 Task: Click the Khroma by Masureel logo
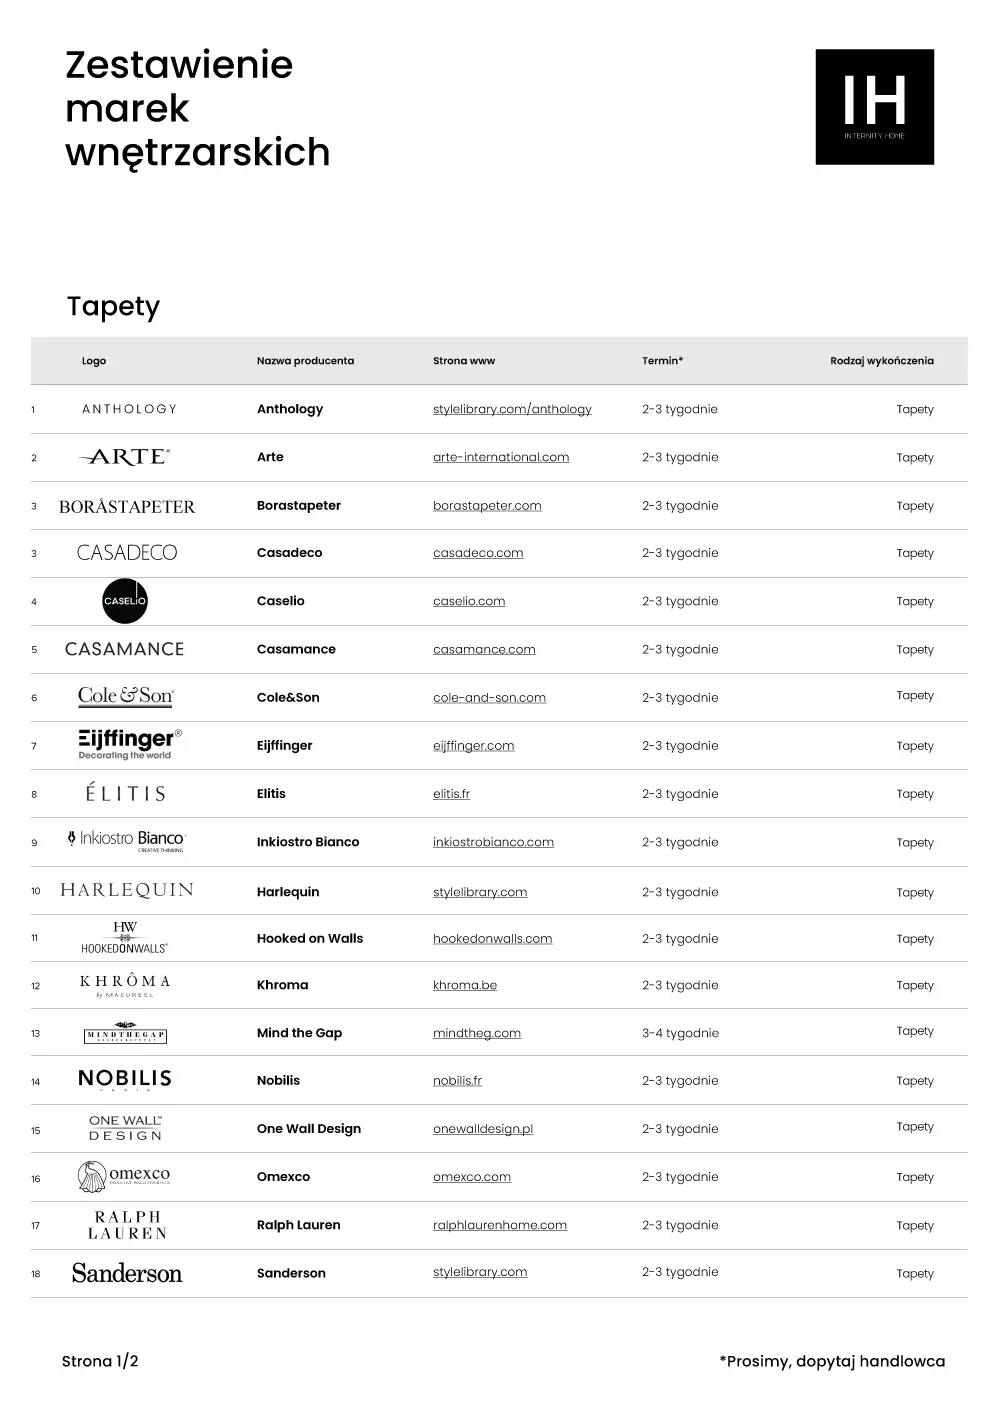125,985
